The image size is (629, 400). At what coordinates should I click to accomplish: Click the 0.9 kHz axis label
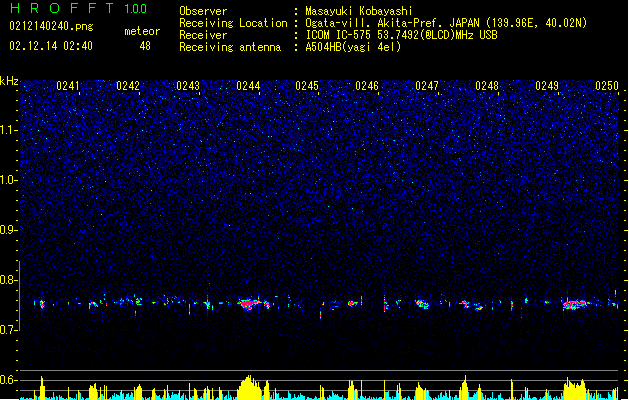(9, 230)
